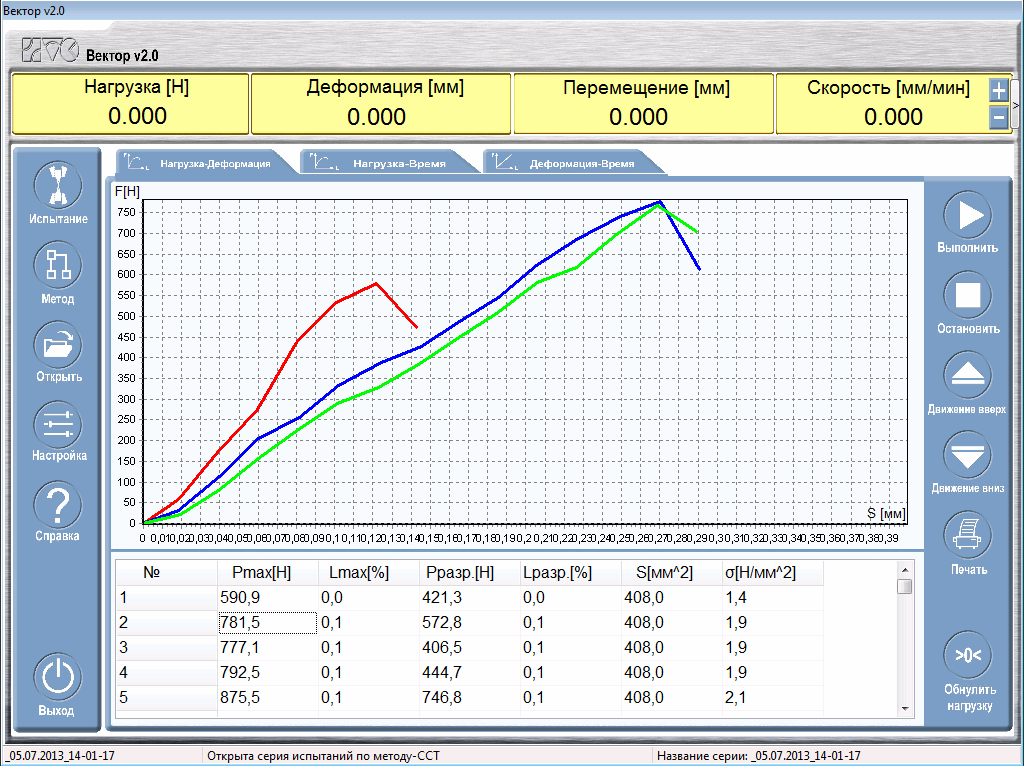Select the Pmax cell with value 777,1
This screenshot has height=766, width=1024.
pos(268,647)
